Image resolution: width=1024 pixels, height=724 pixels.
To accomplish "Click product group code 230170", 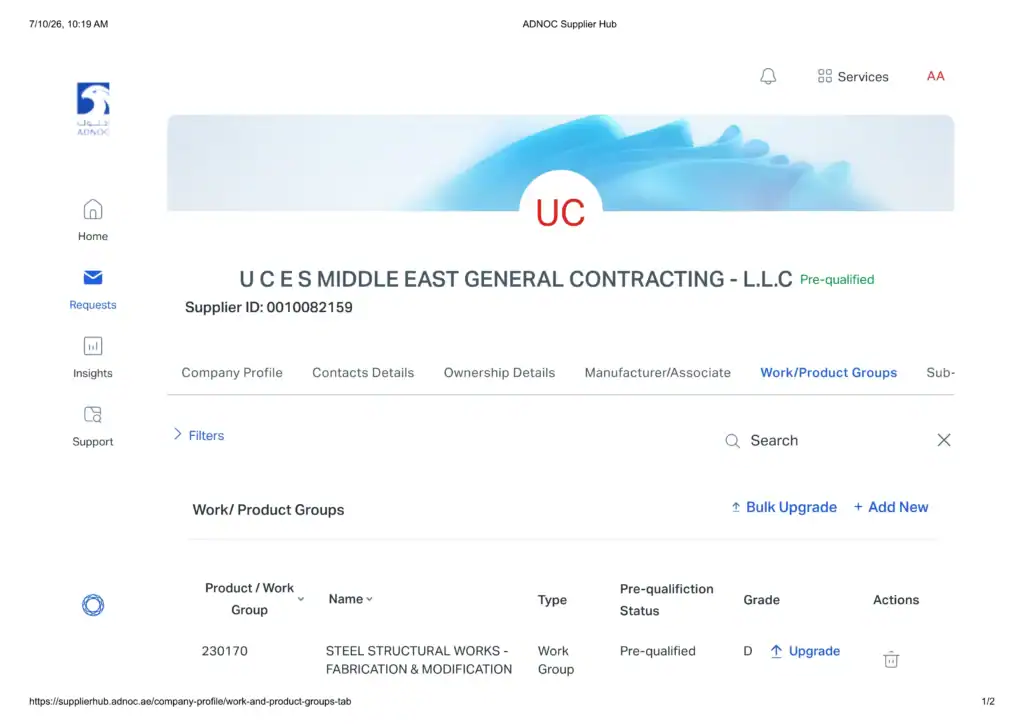I will 225,651.
